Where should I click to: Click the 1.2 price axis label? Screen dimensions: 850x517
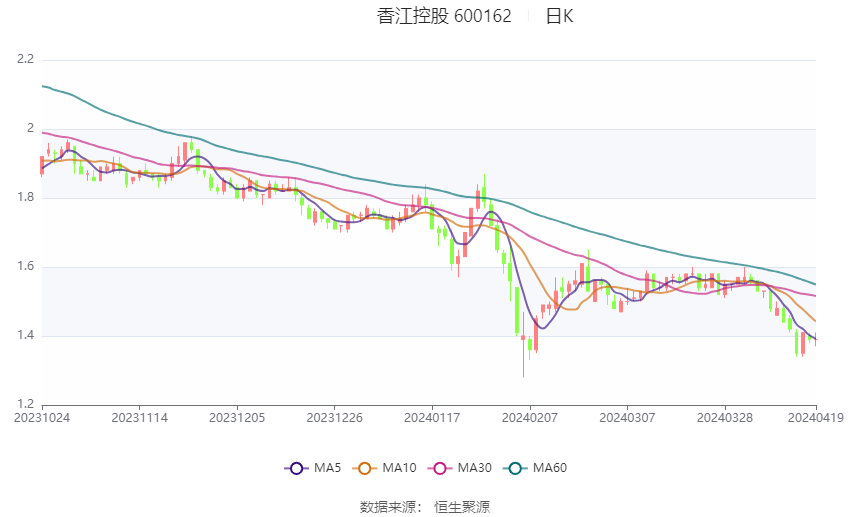click(x=26, y=404)
